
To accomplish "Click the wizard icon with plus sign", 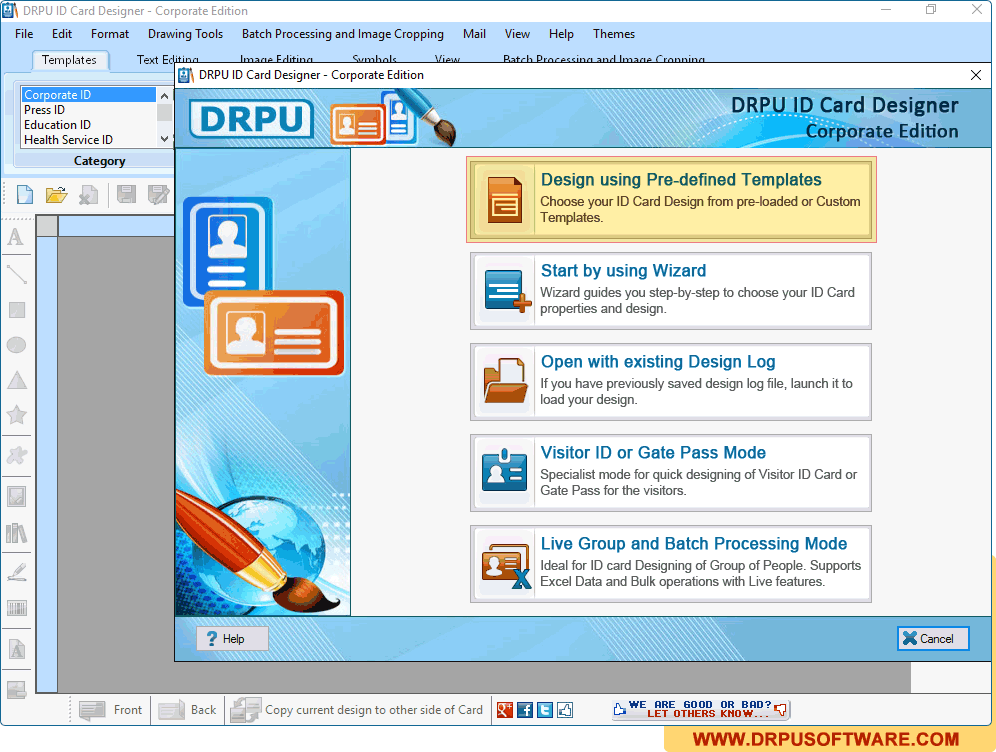I will tap(507, 291).
